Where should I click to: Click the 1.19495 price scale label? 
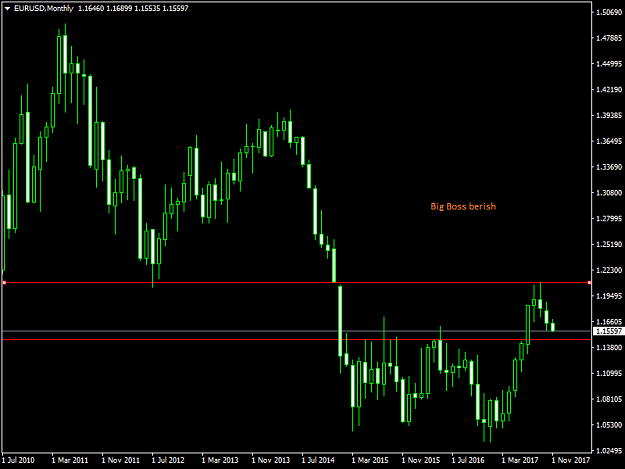click(609, 296)
